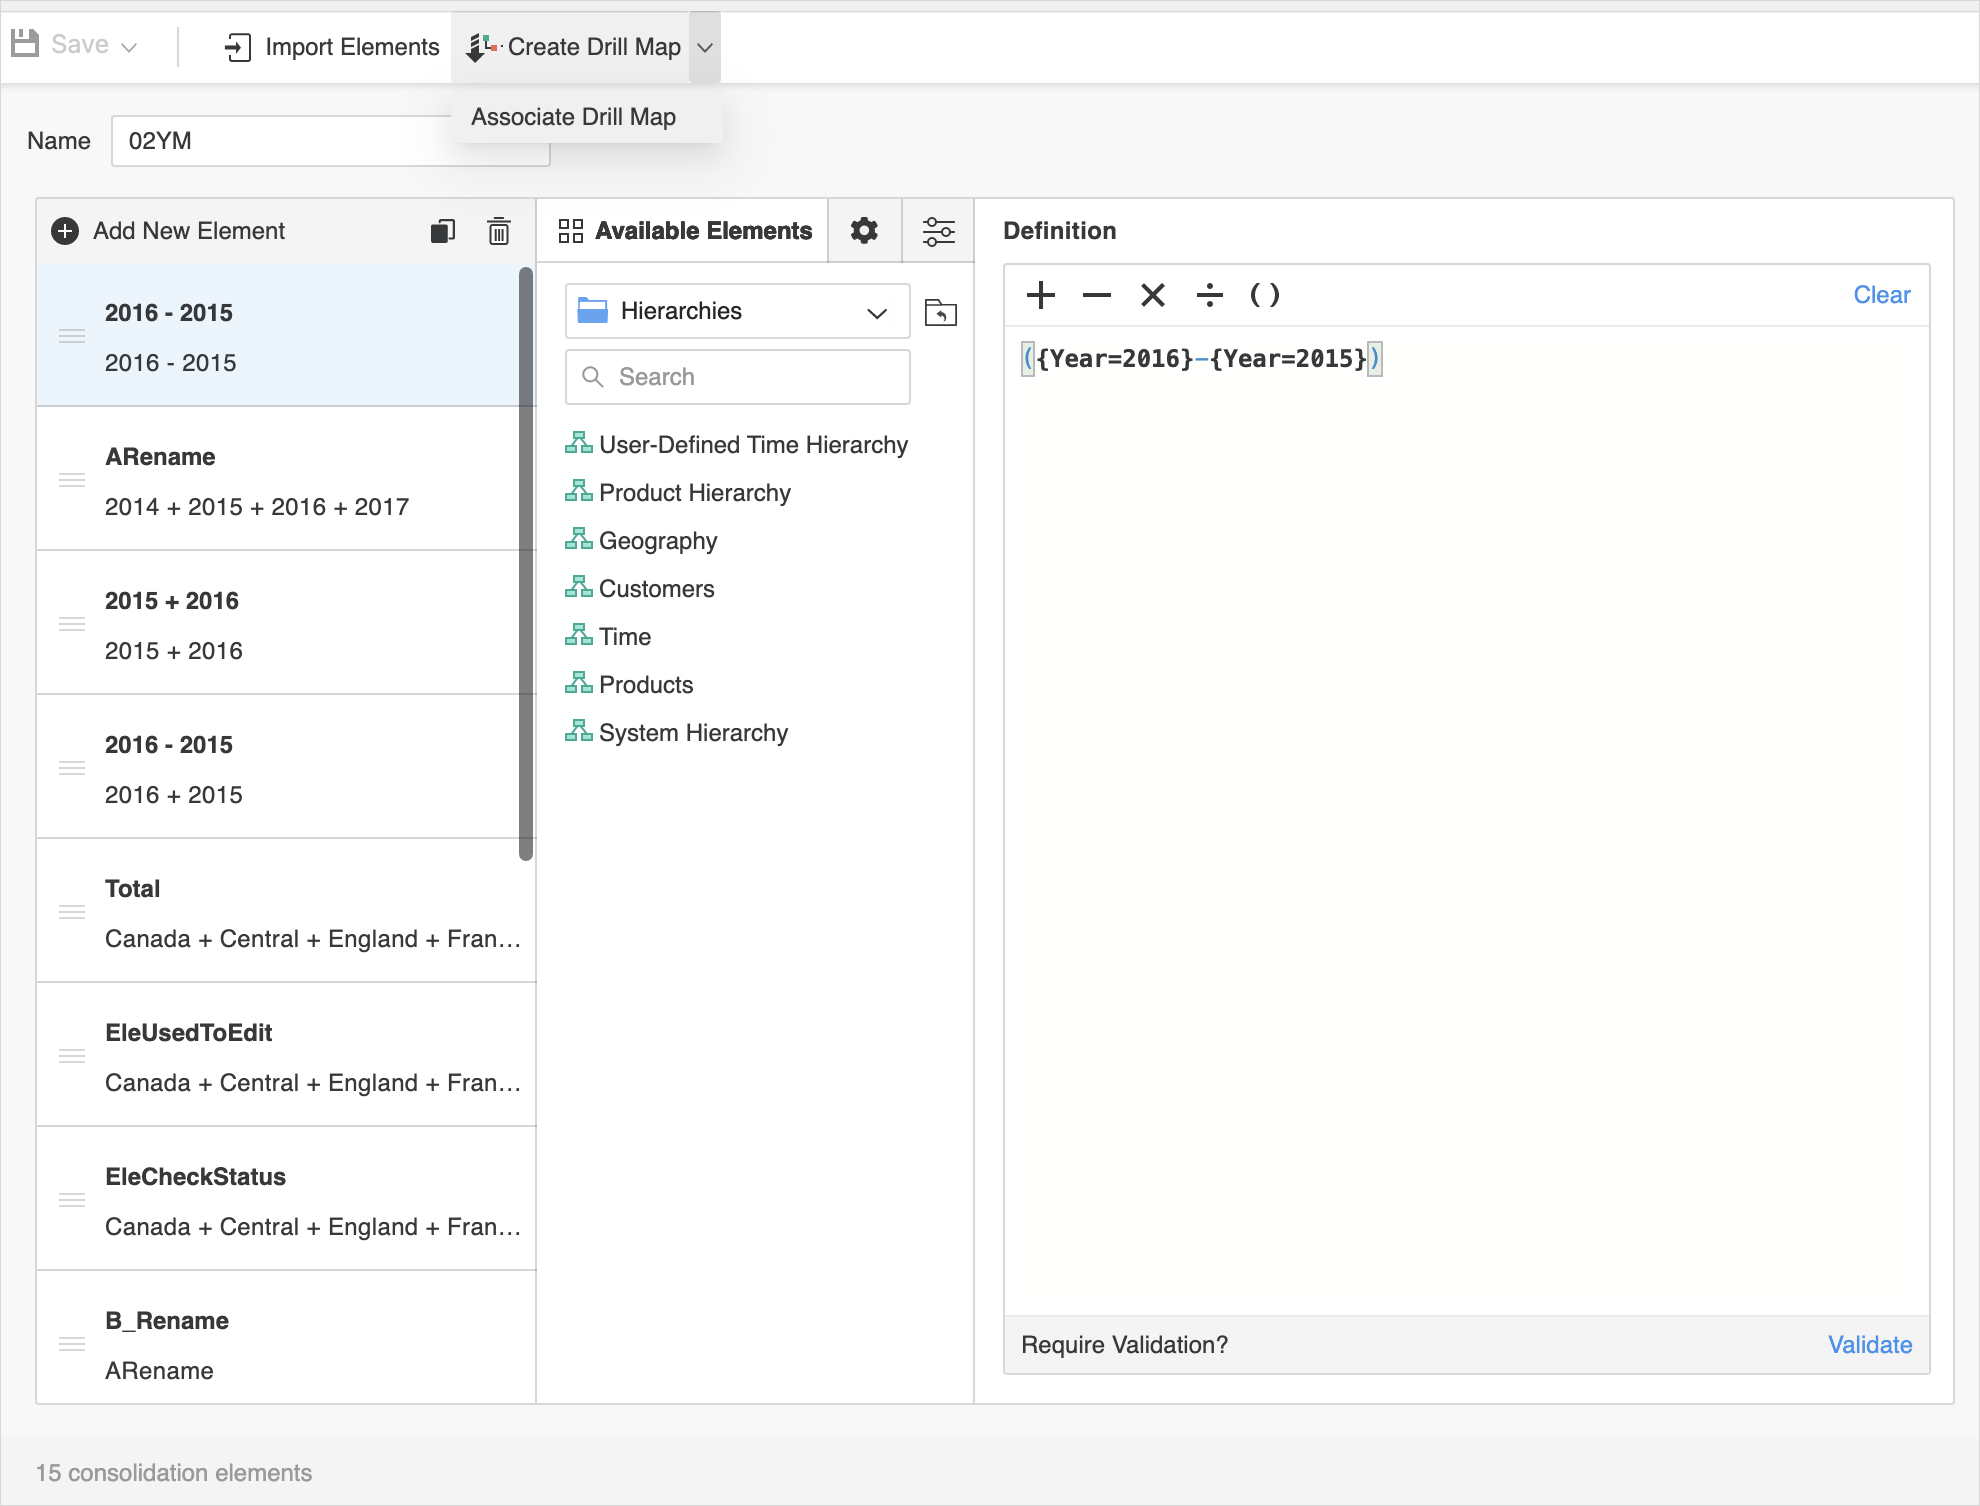Open the gear settings tab

click(x=864, y=231)
